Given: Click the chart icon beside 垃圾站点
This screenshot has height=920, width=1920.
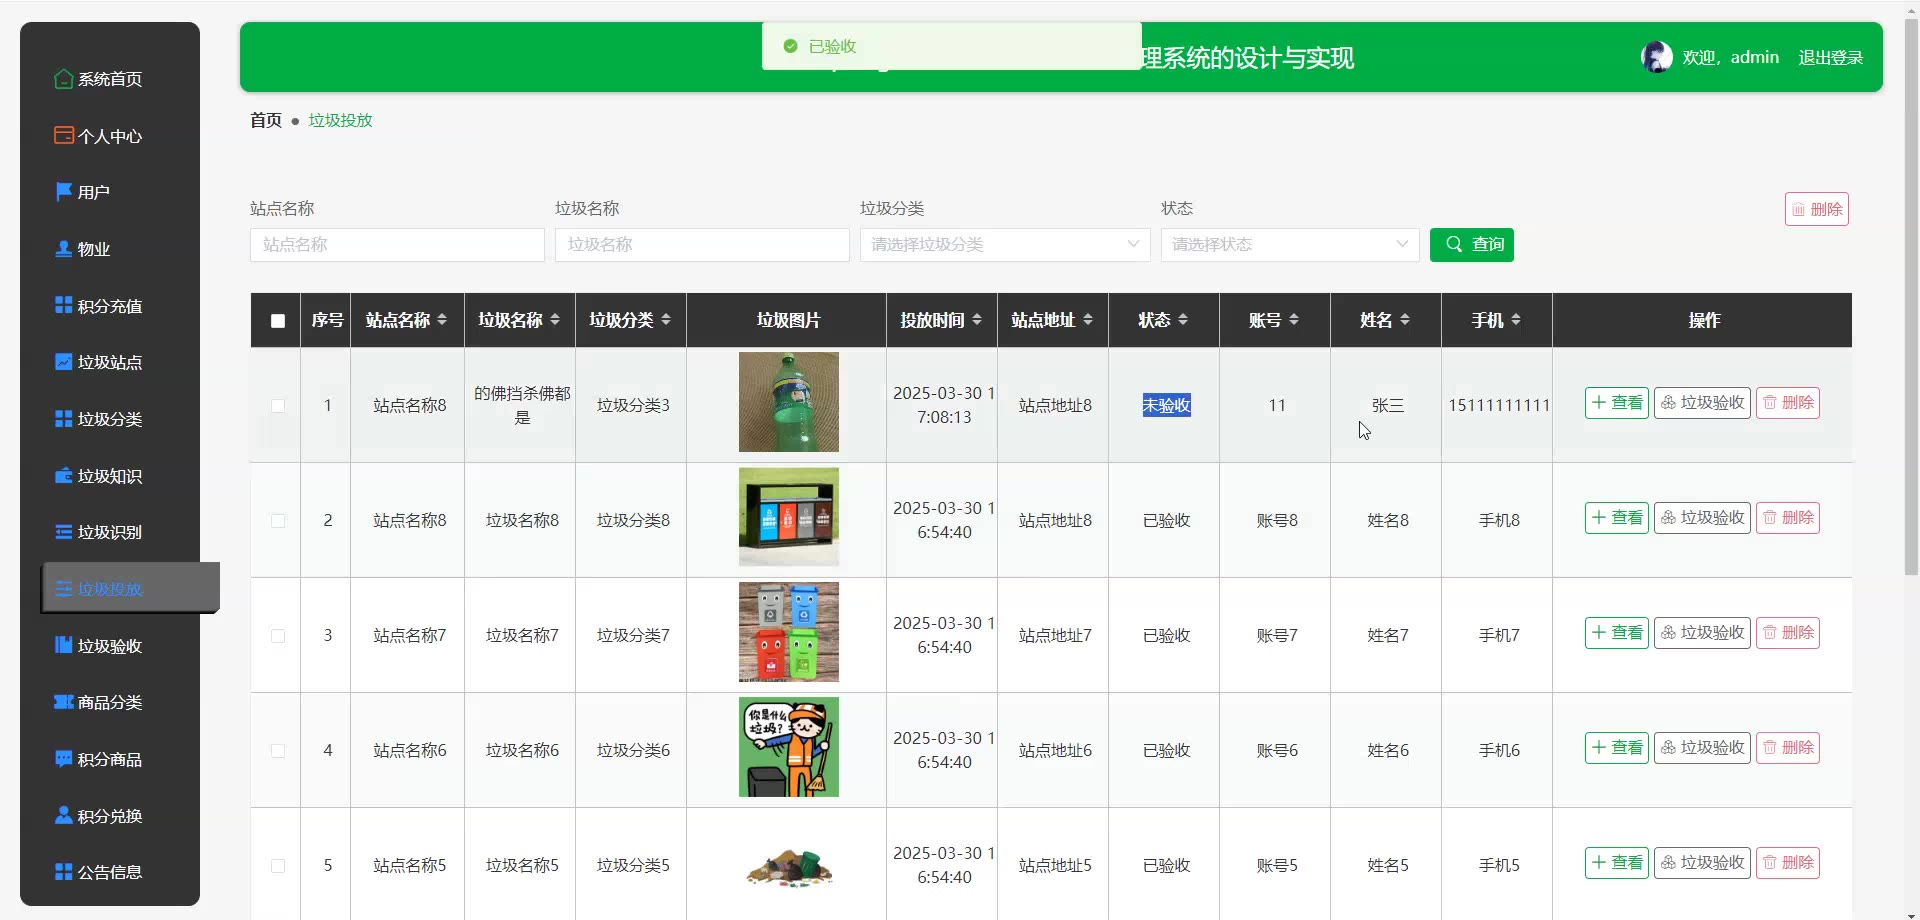Looking at the screenshot, I should (63, 362).
